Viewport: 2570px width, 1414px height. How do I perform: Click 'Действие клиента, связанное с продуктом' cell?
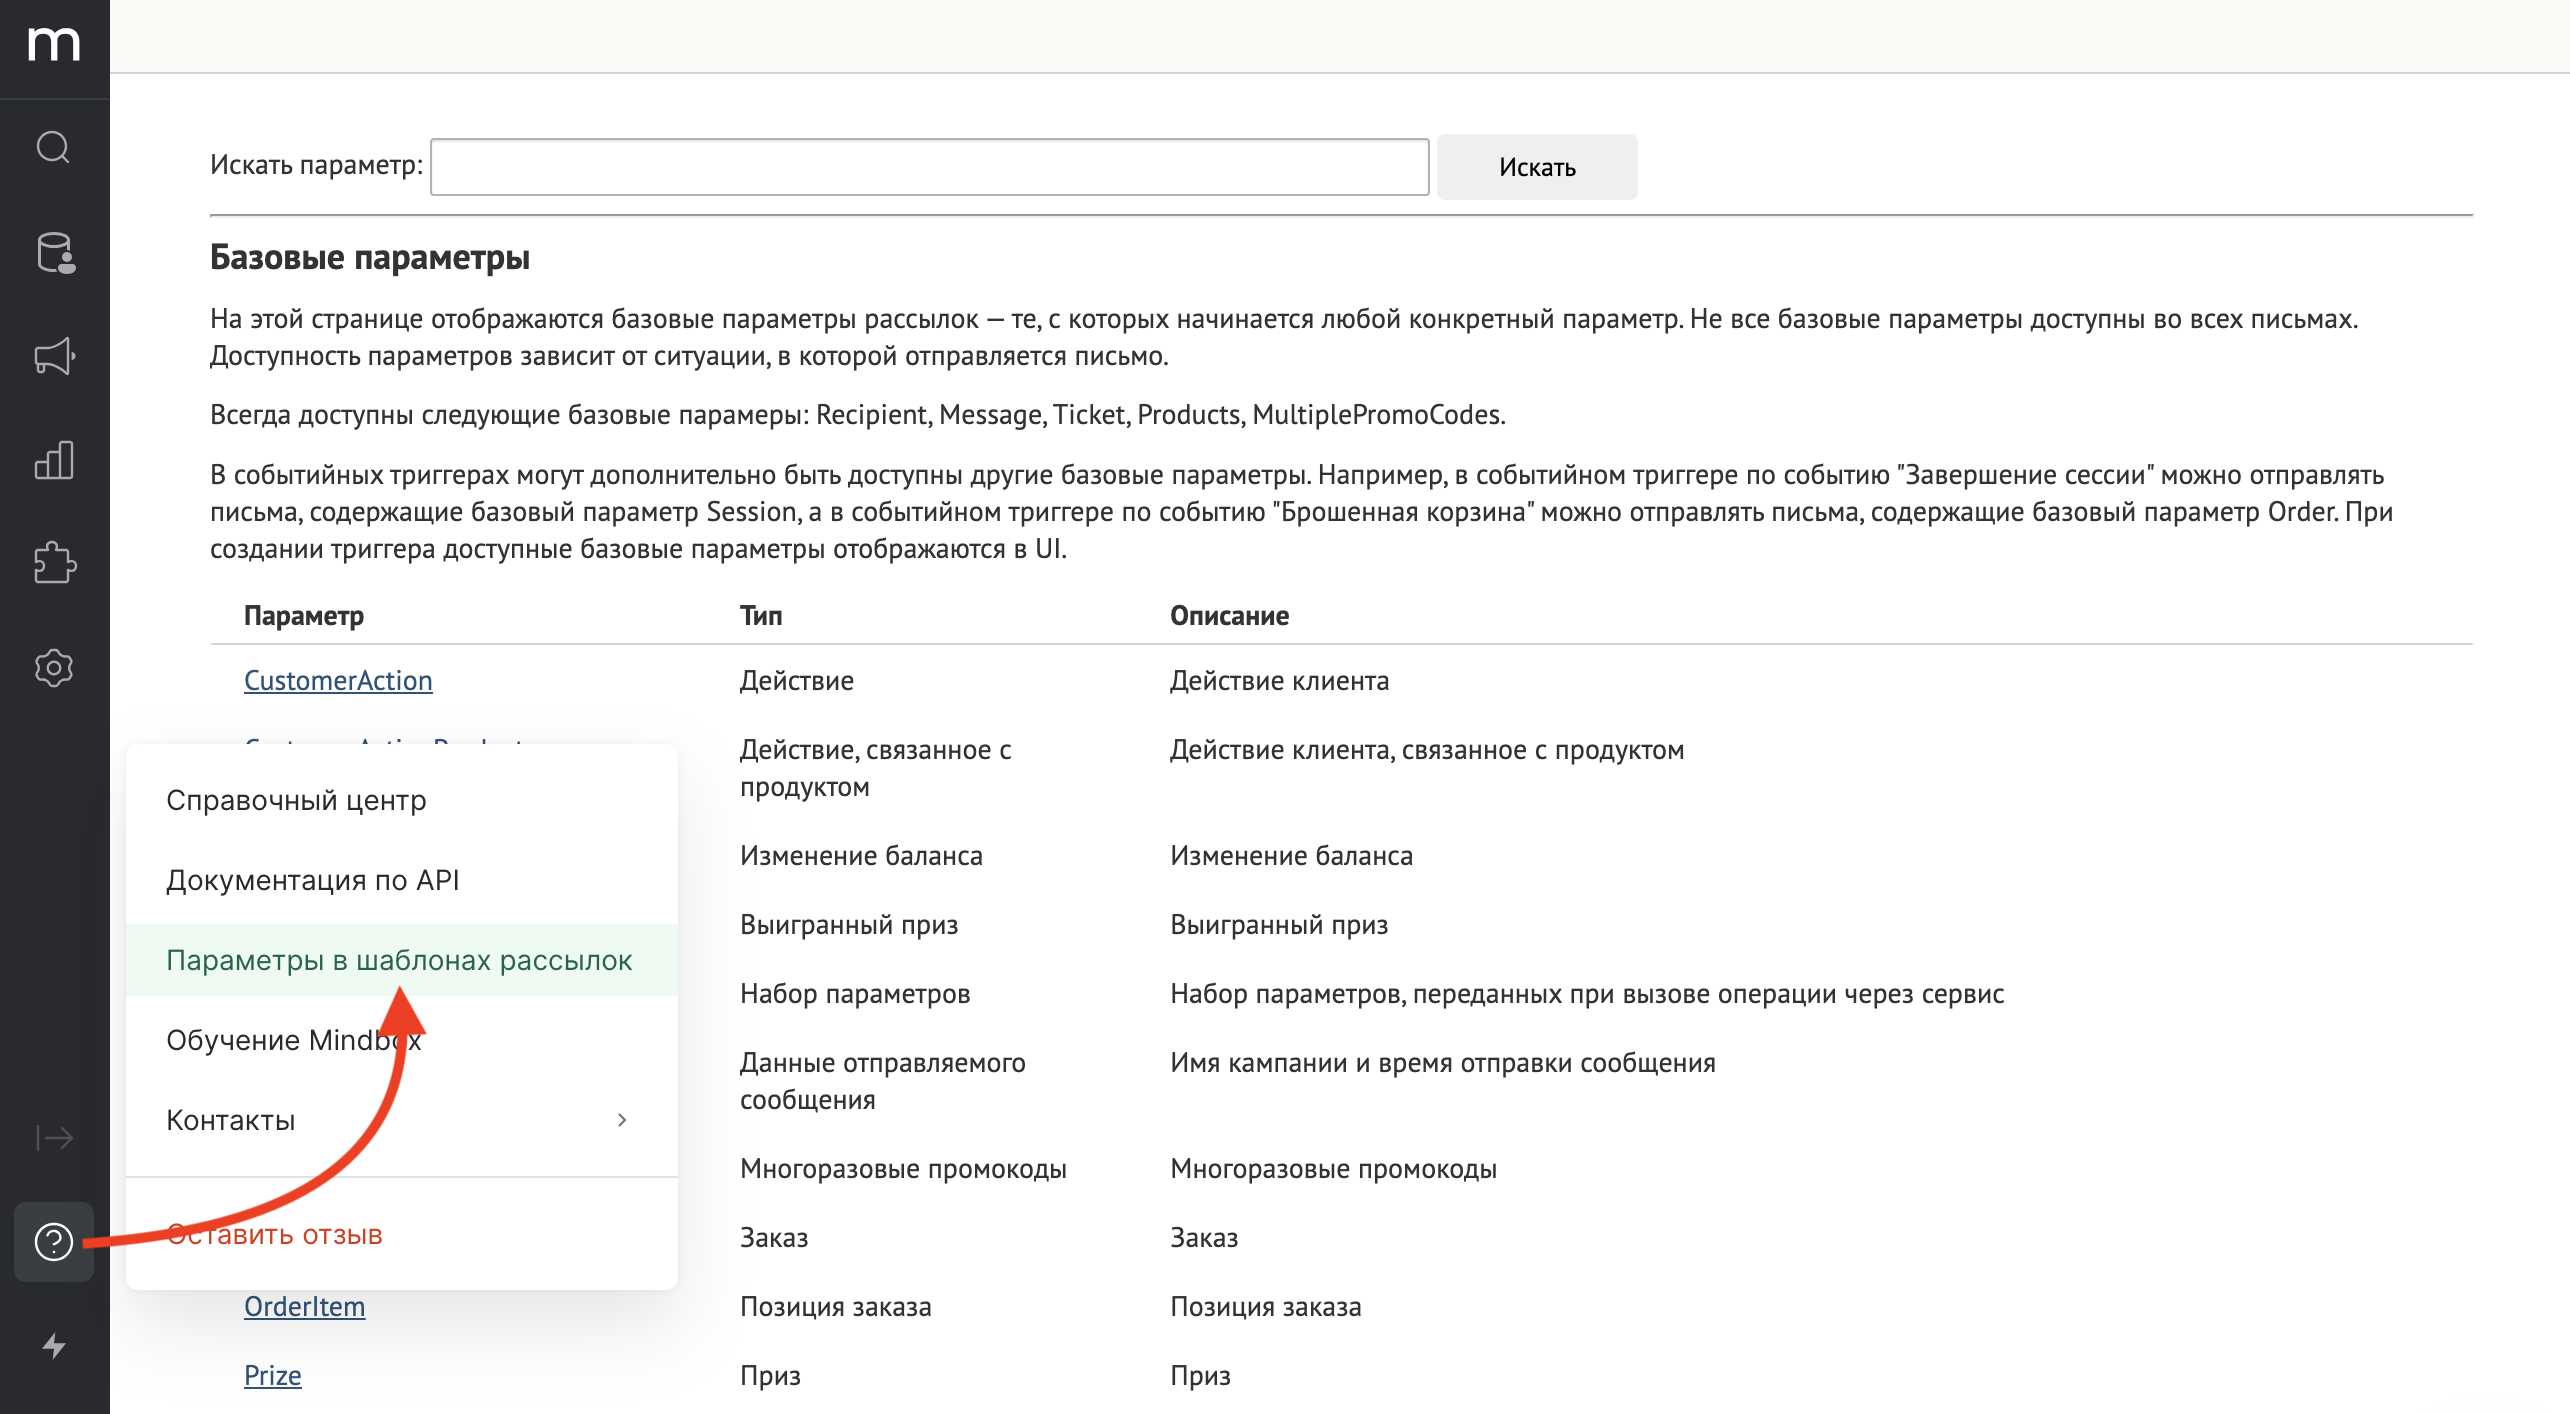pyautogui.click(x=1427, y=749)
